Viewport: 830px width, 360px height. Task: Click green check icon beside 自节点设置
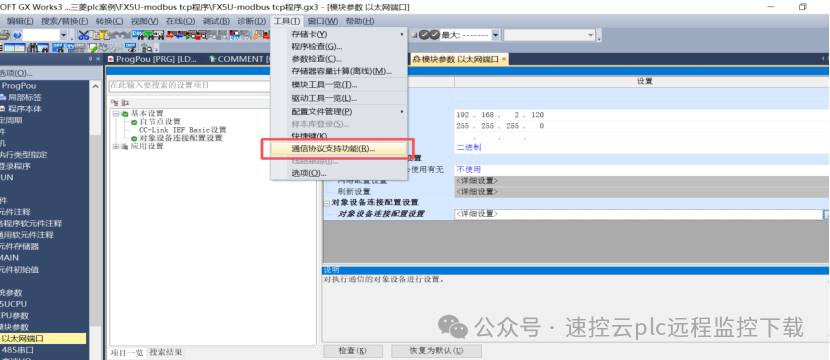tap(134, 122)
